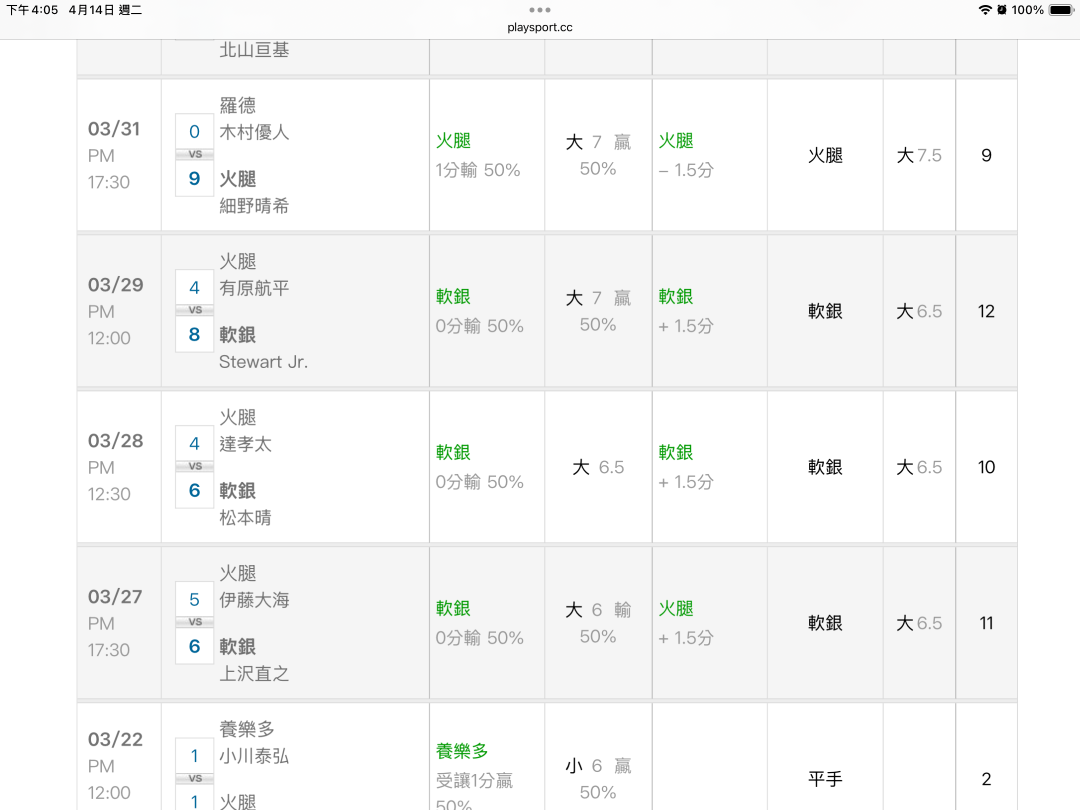Click the score 9 box for 火腿 on 03/31
The image size is (1080, 810).
194,179
